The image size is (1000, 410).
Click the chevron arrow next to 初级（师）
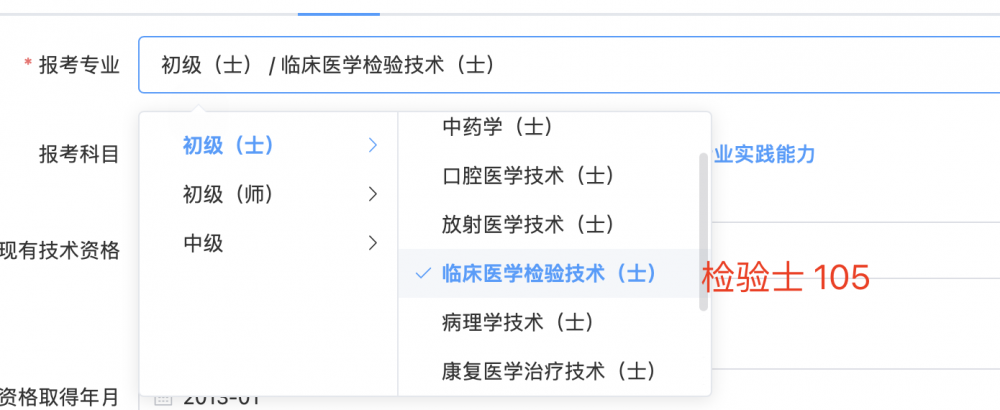click(x=373, y=194)
